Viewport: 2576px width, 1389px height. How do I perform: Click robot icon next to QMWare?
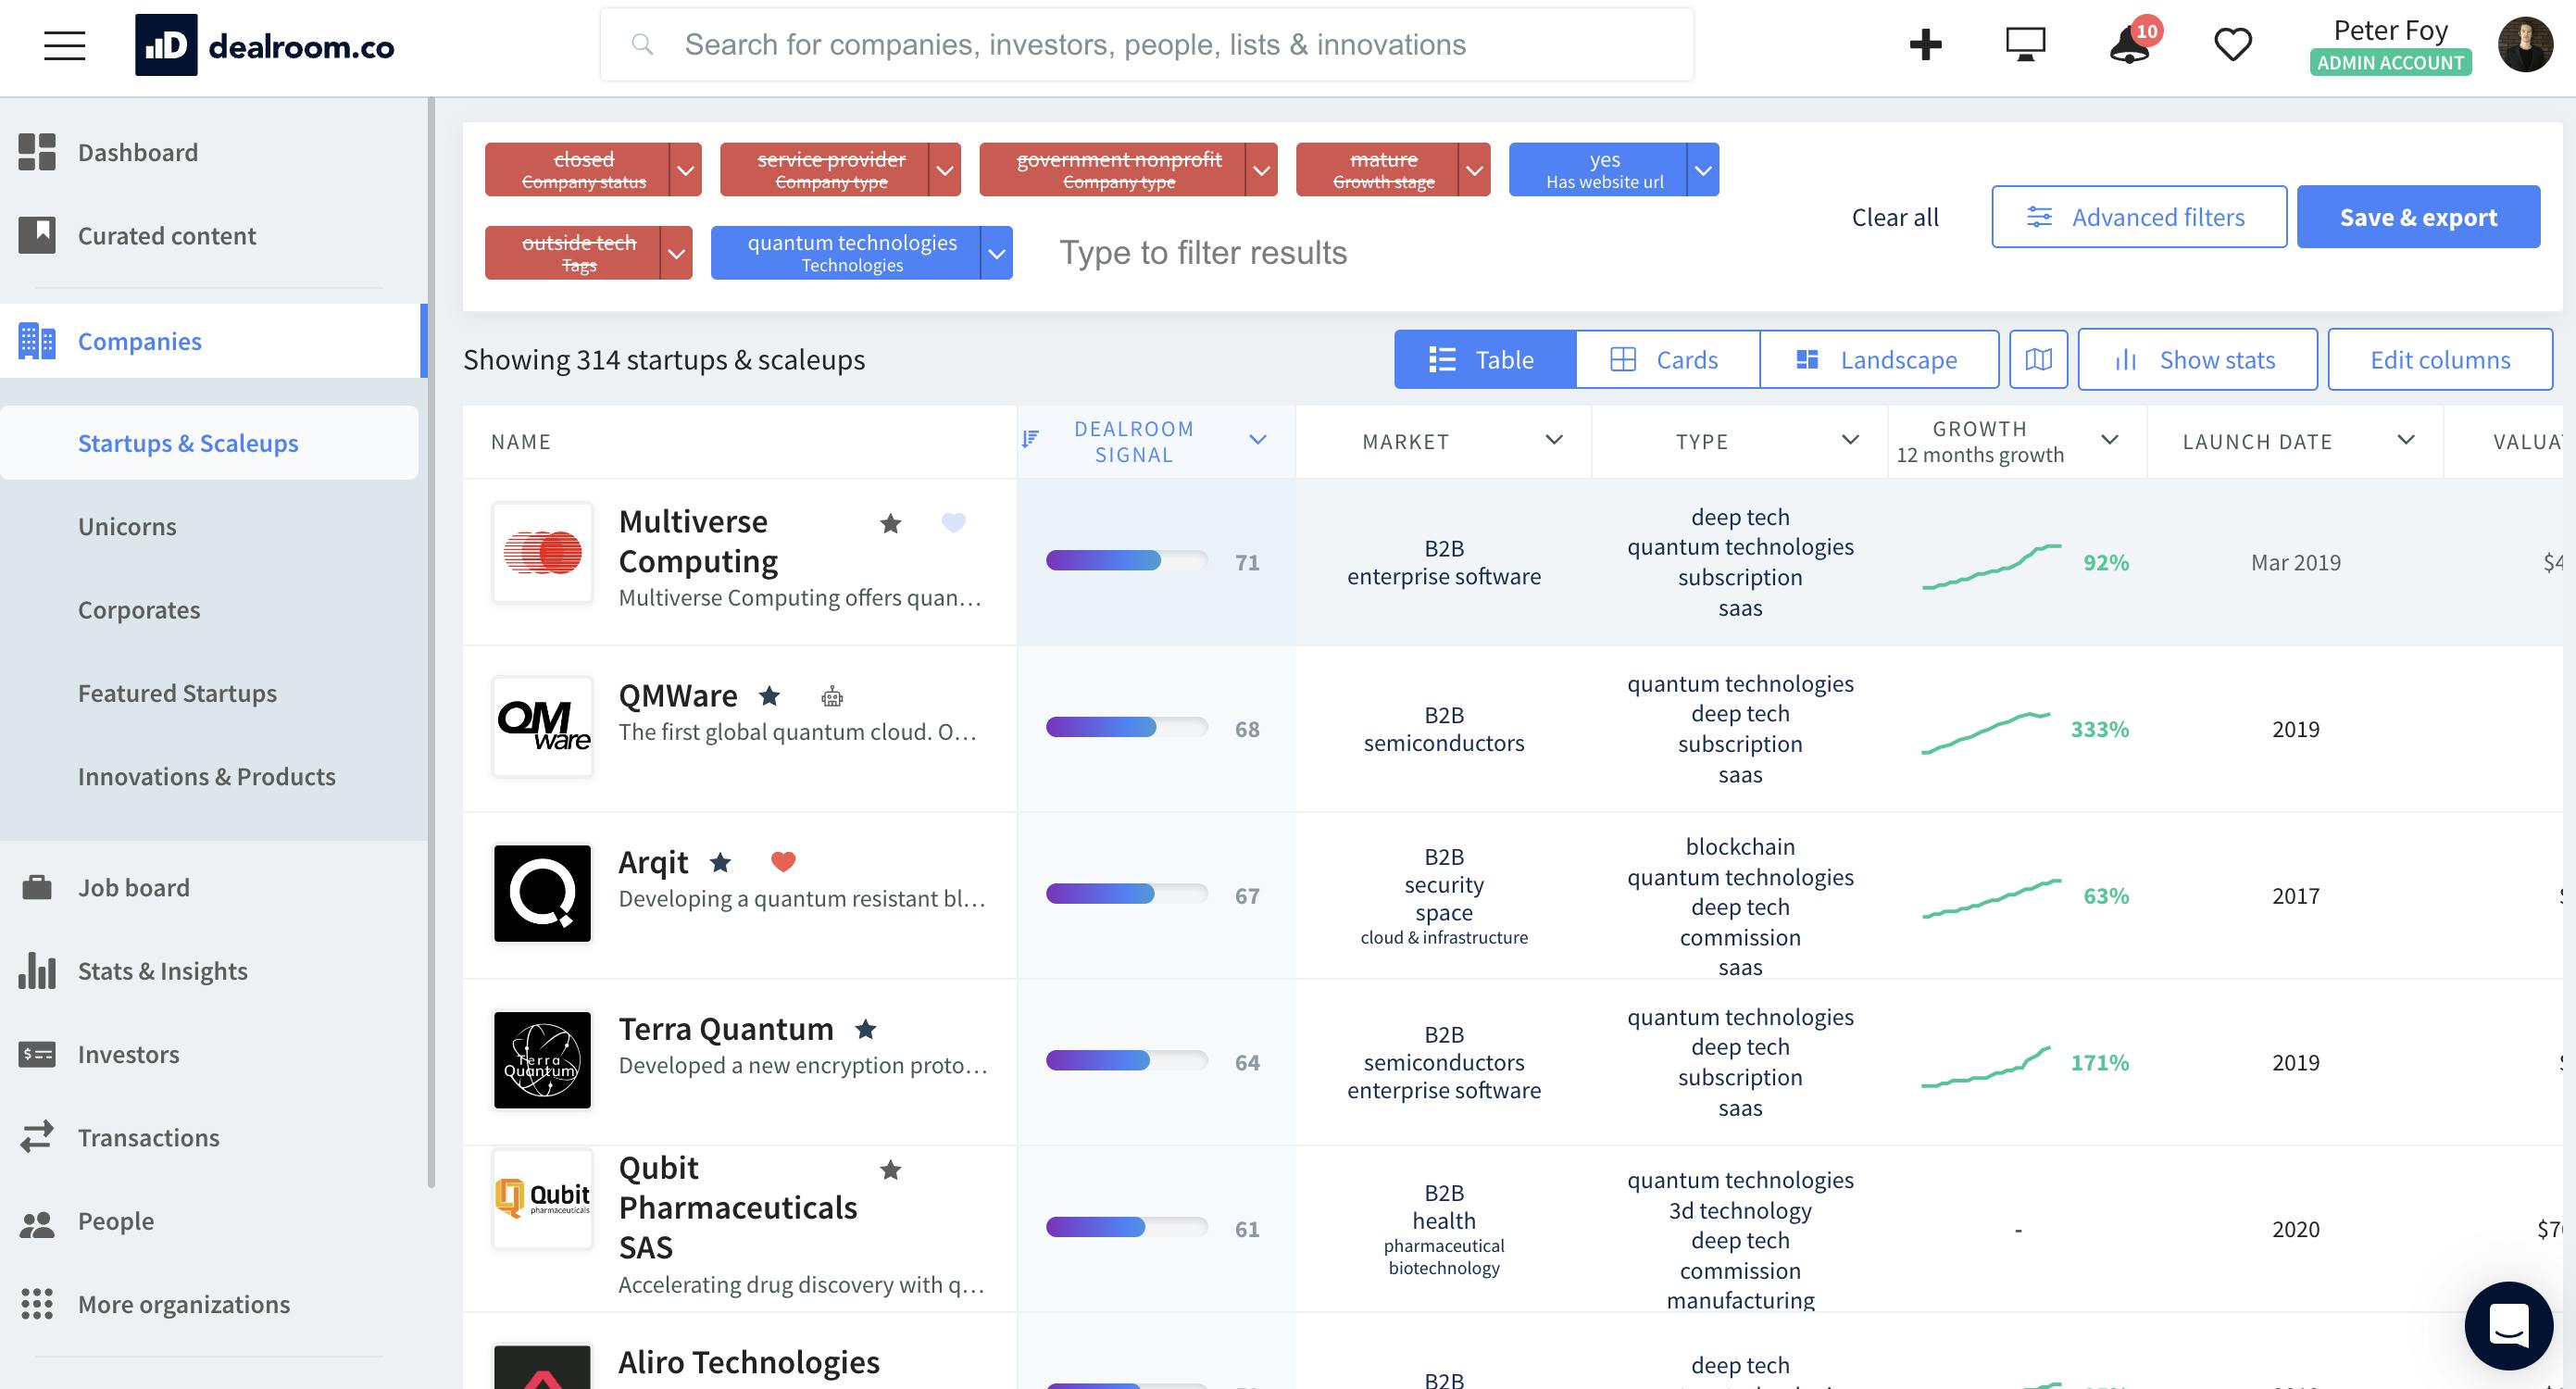click(832, 696)
